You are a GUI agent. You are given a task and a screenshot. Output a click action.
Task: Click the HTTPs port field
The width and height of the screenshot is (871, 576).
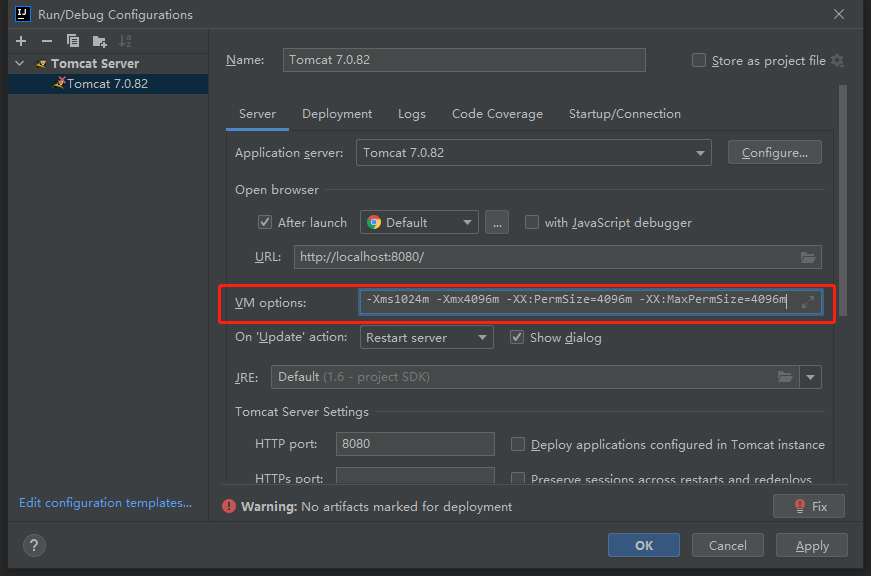pos(415,475)
